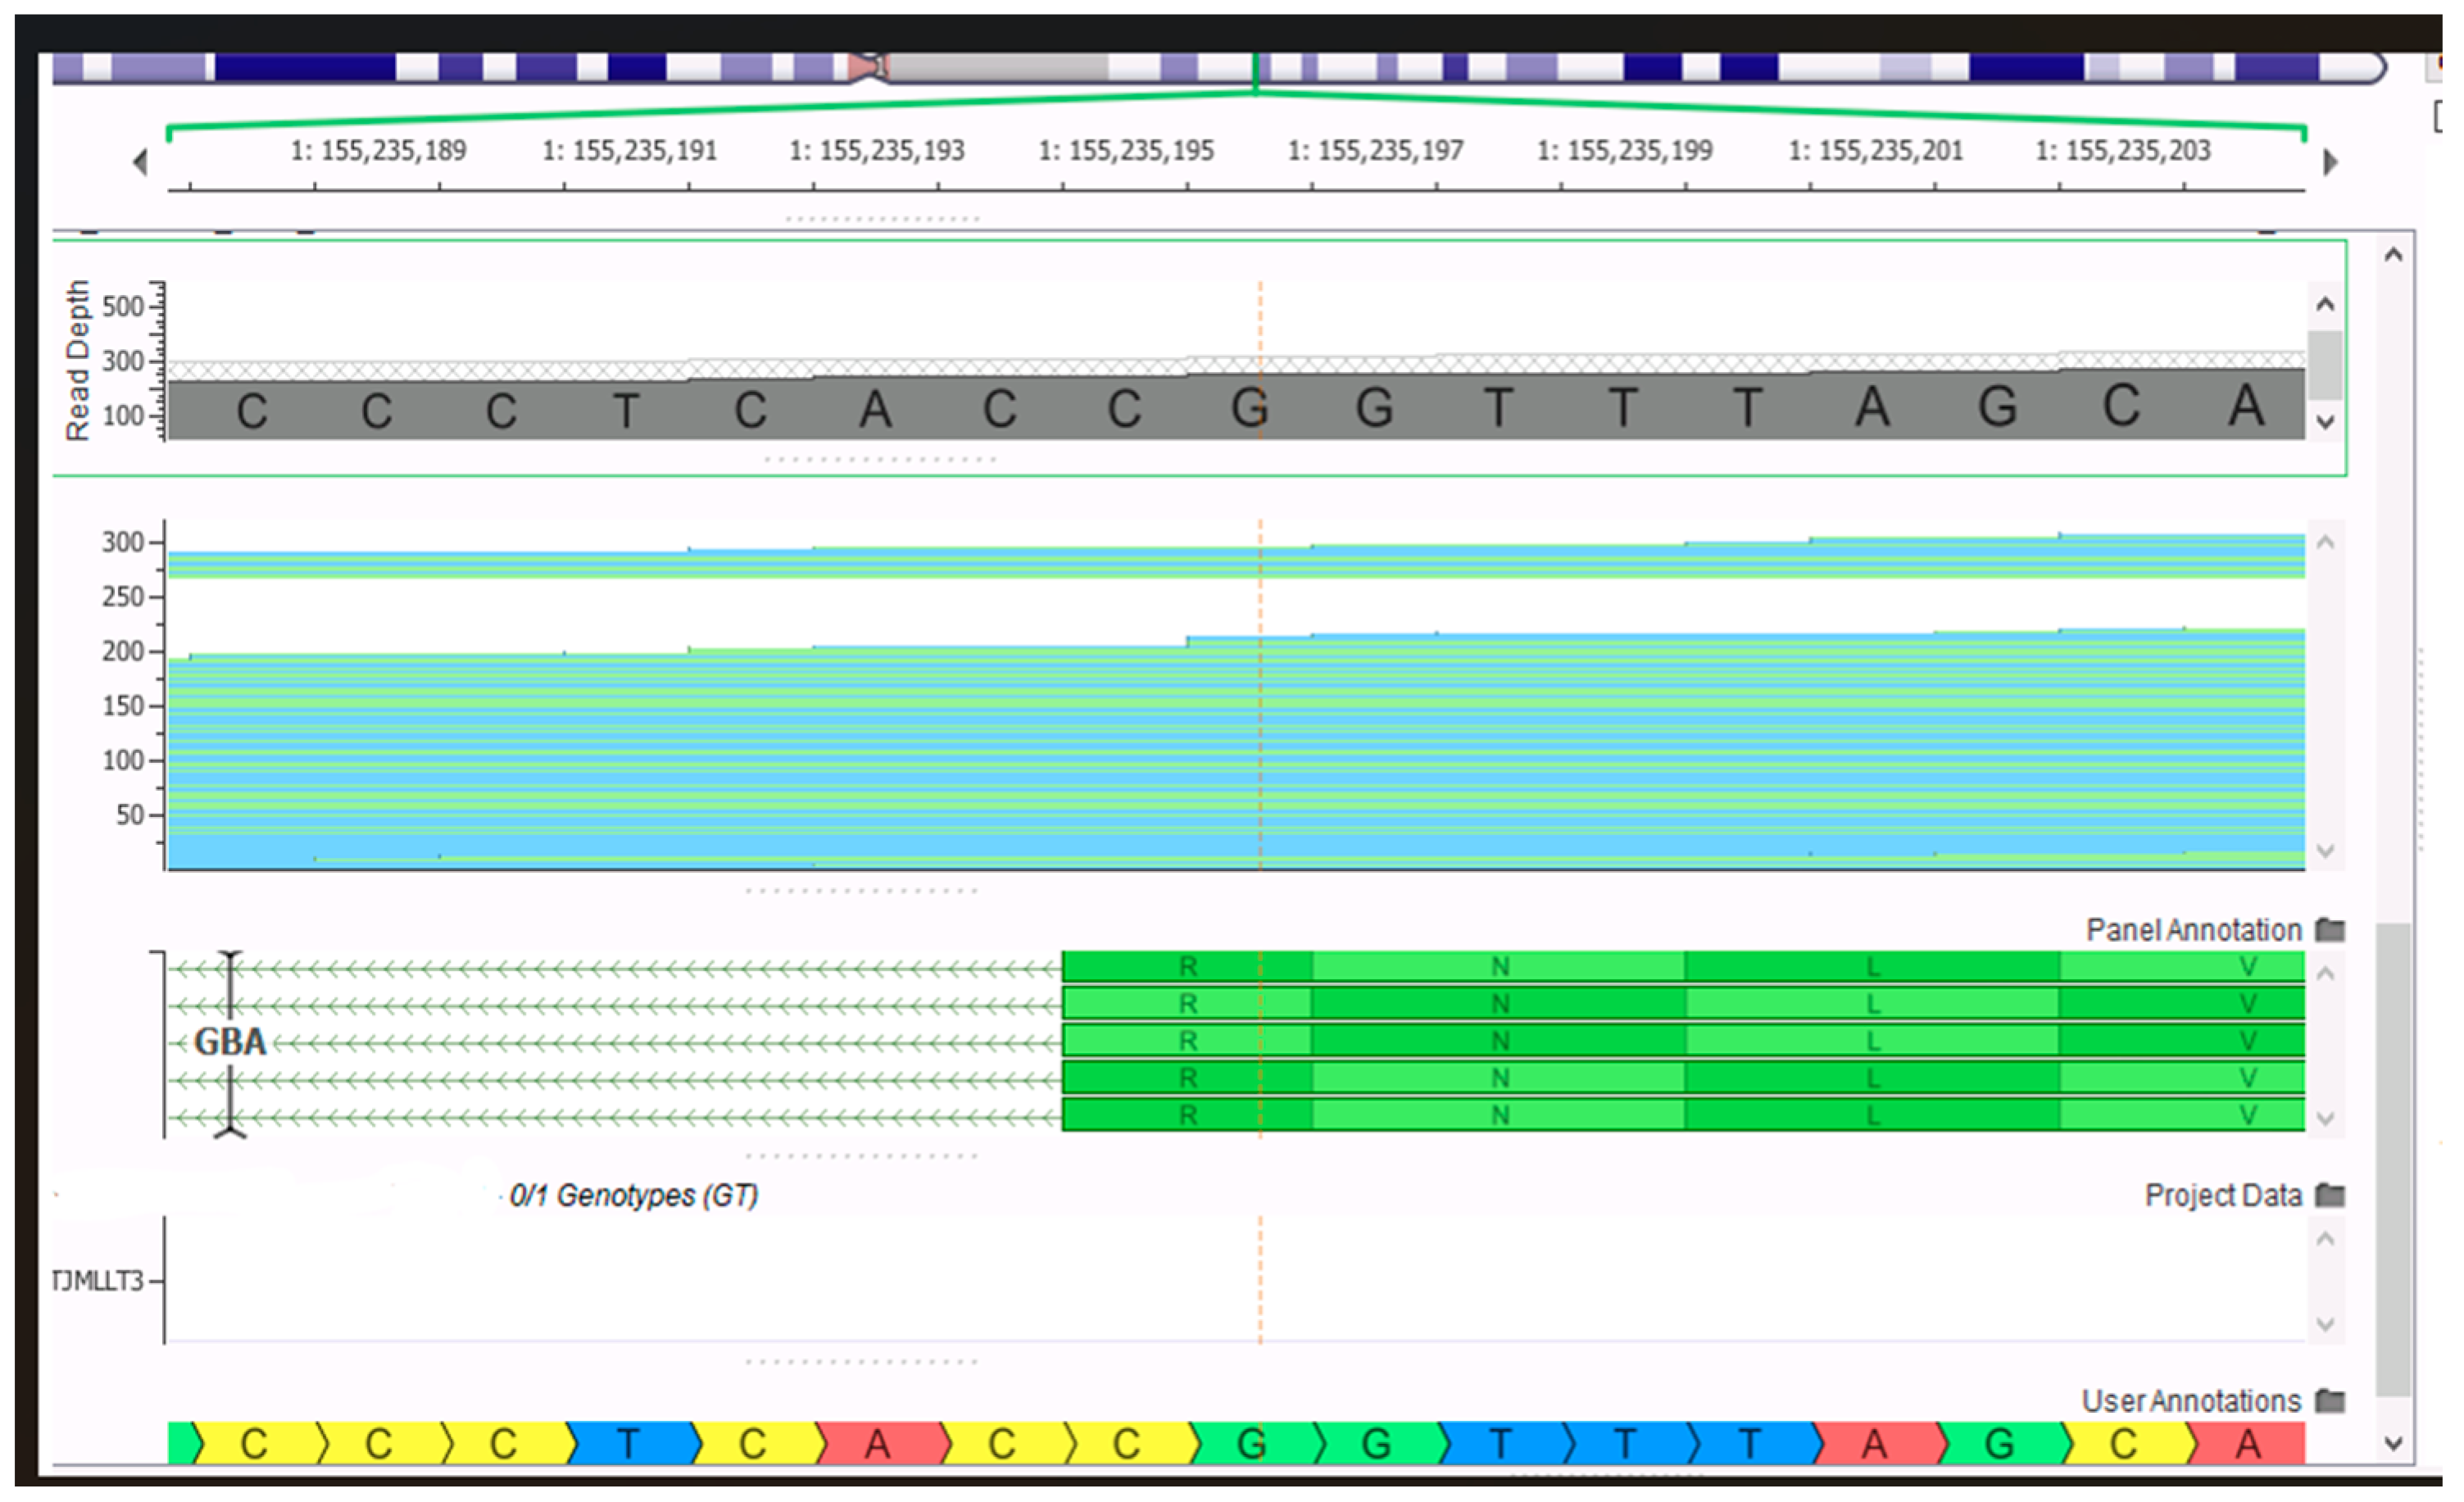Click red A base in User Annotations
The image size is (2464, 1502).
tap(877, 1444)
